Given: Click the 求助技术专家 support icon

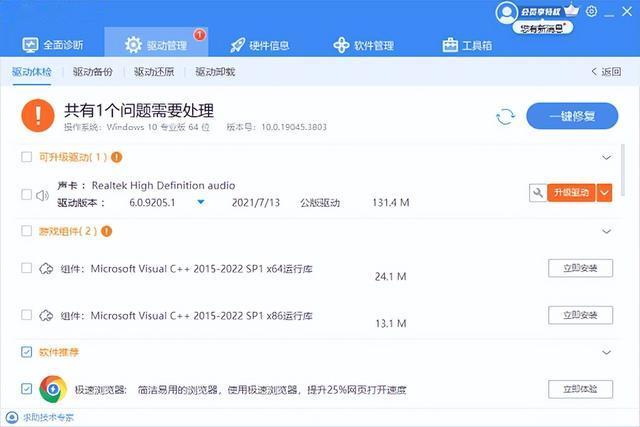Looking at the screenshot, I should pos(12,417).
